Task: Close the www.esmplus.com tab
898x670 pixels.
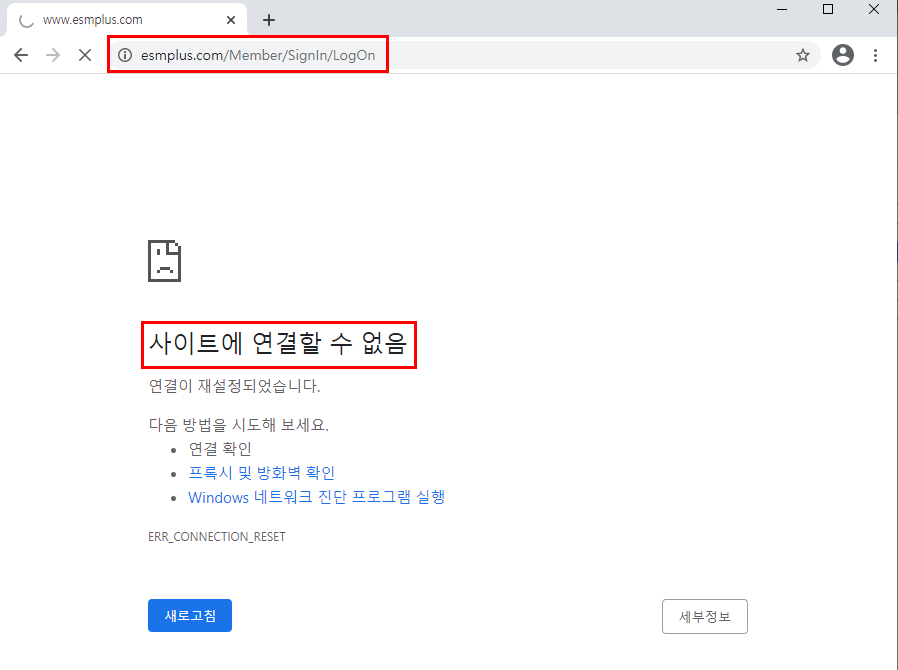Action: tap(231, 20)
